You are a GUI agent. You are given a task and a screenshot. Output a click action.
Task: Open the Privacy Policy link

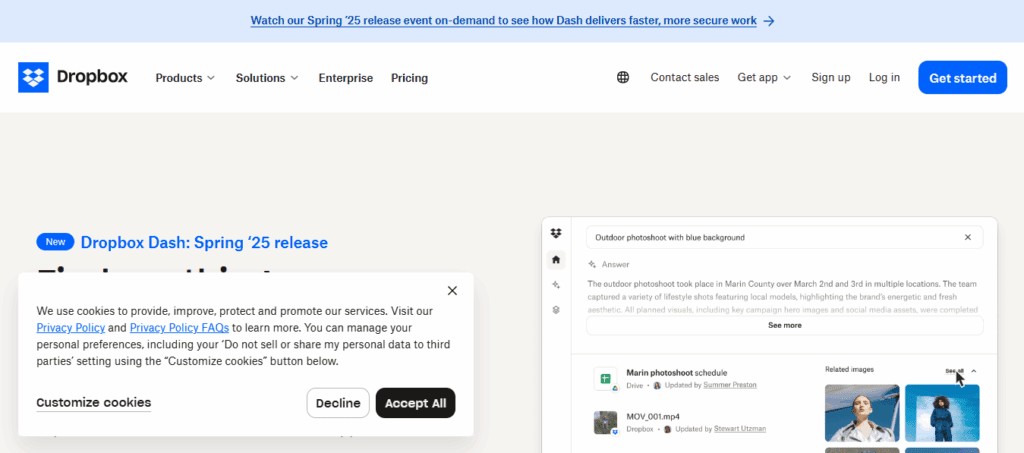click(x=71, y=328)
